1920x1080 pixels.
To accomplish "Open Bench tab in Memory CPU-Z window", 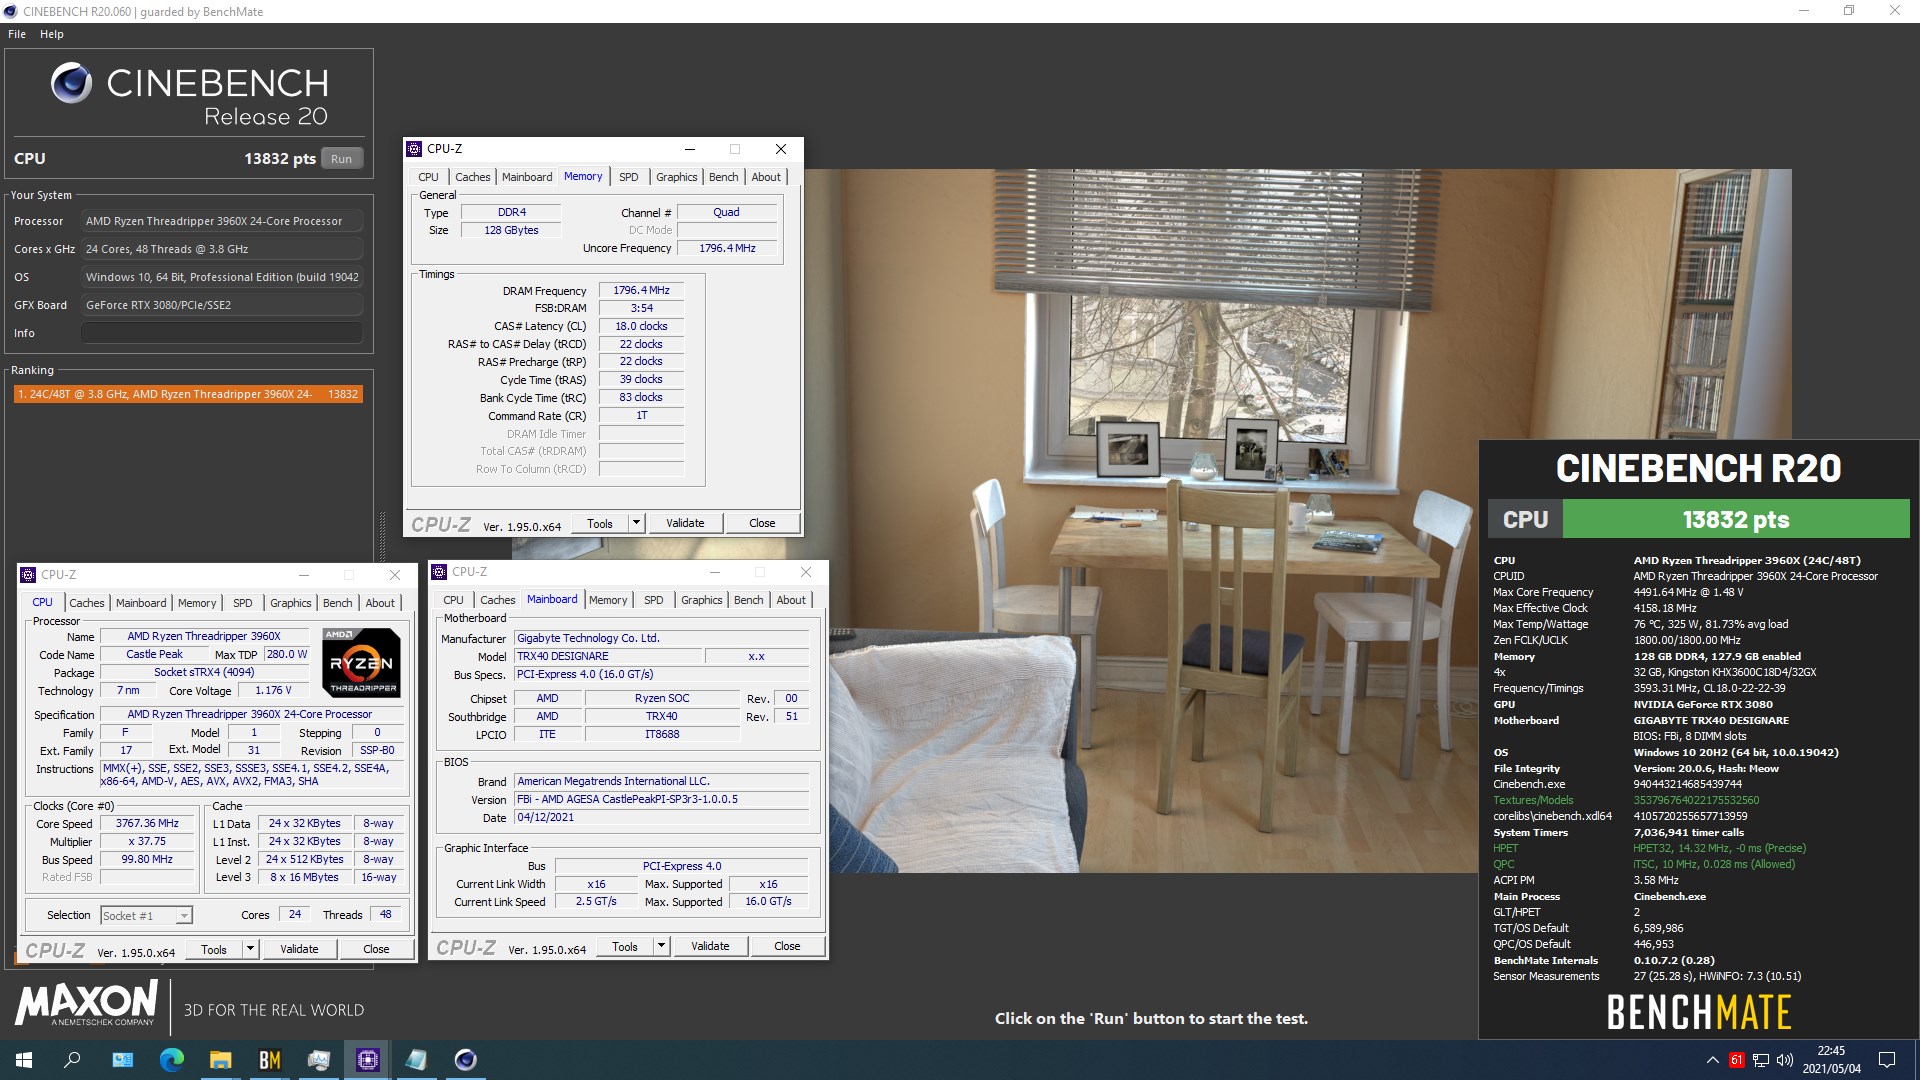I will coord(724,177).
